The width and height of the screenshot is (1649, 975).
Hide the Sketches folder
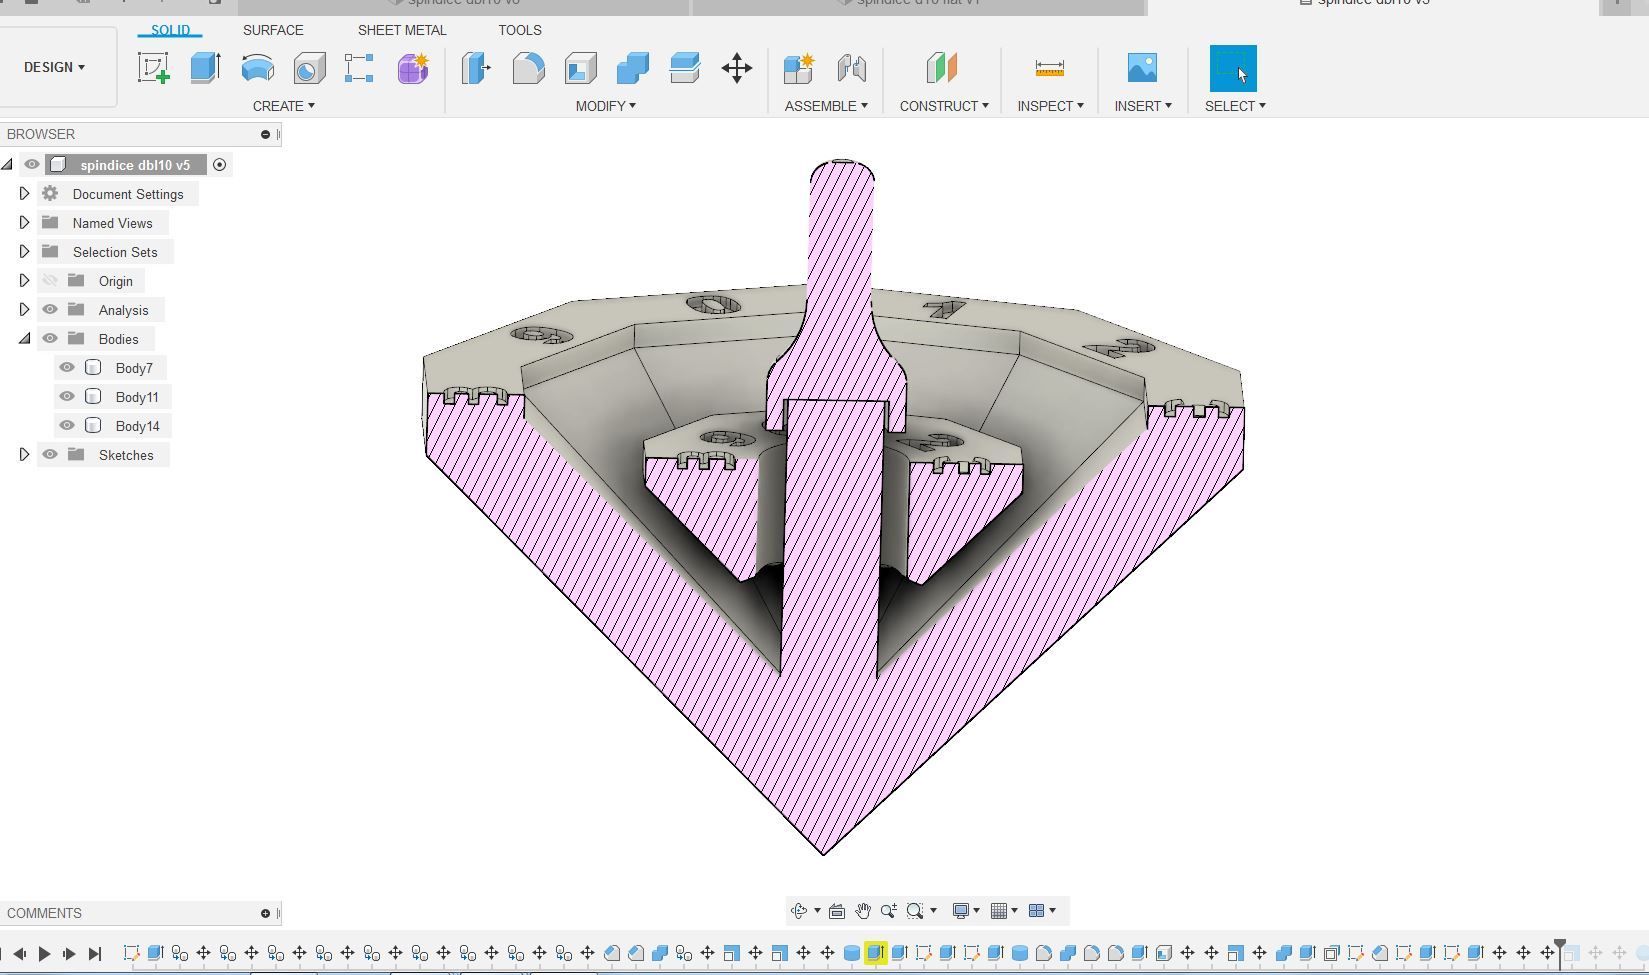(x=50, y=455)
